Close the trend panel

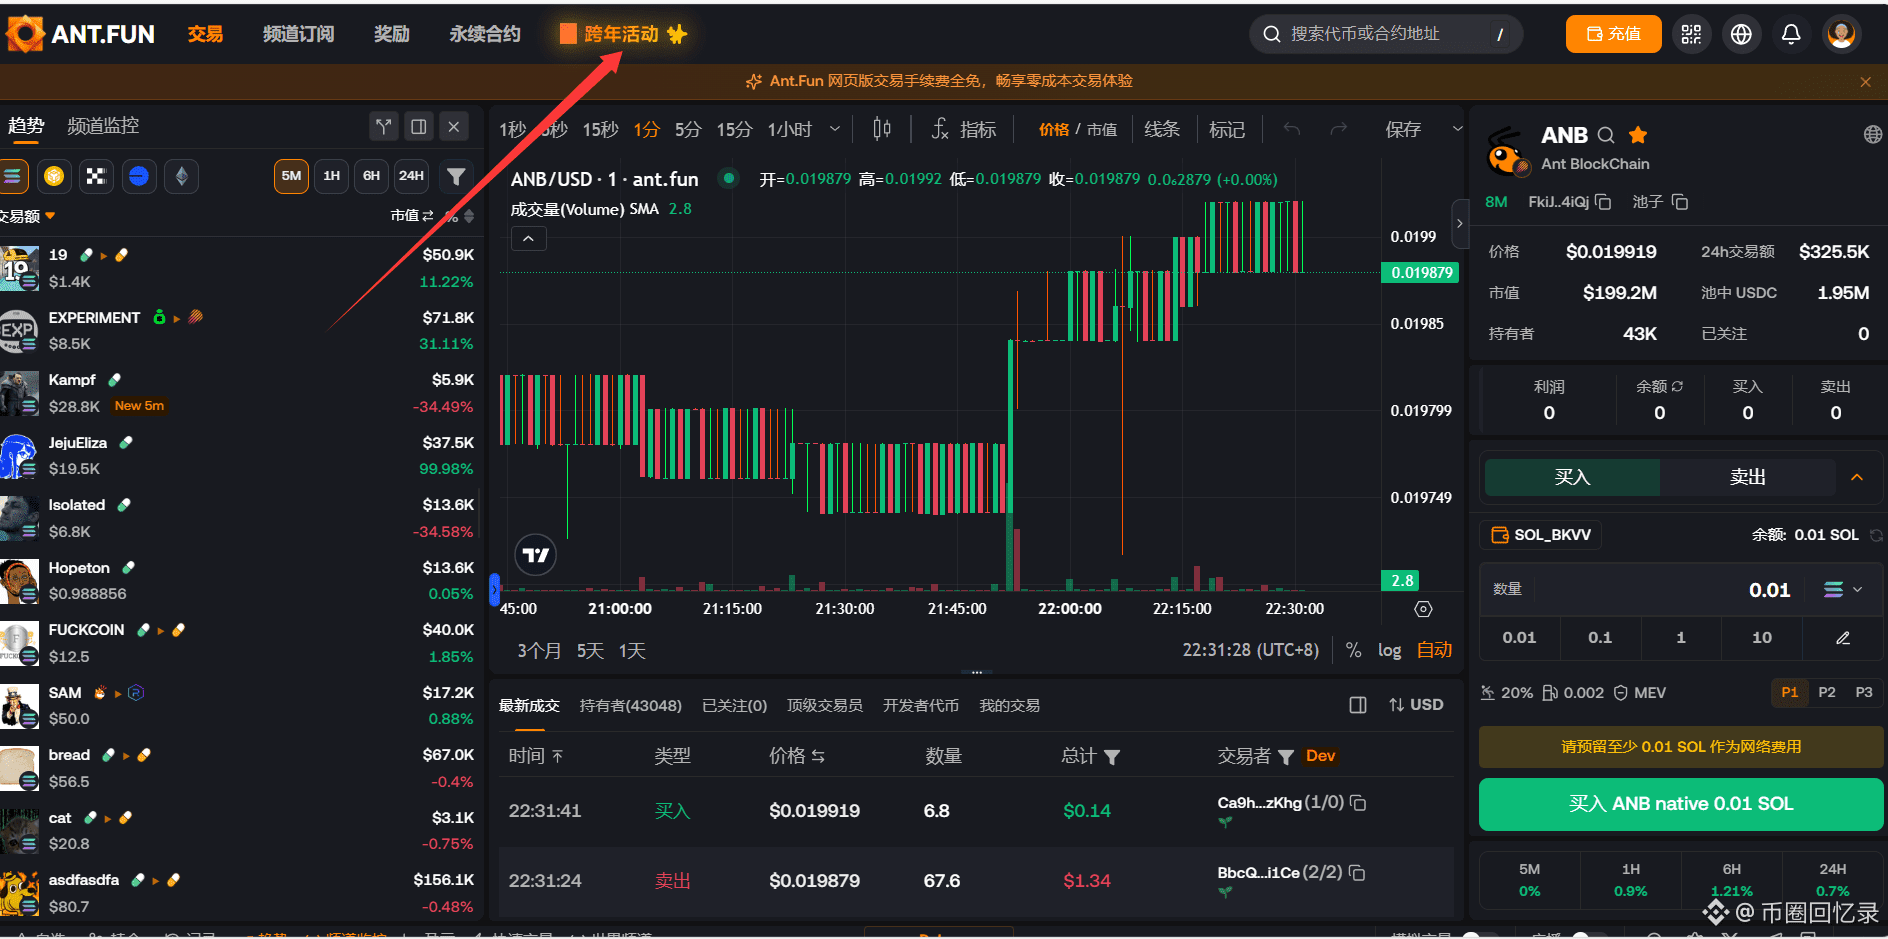pyautogui.click(x=454, y=126)
